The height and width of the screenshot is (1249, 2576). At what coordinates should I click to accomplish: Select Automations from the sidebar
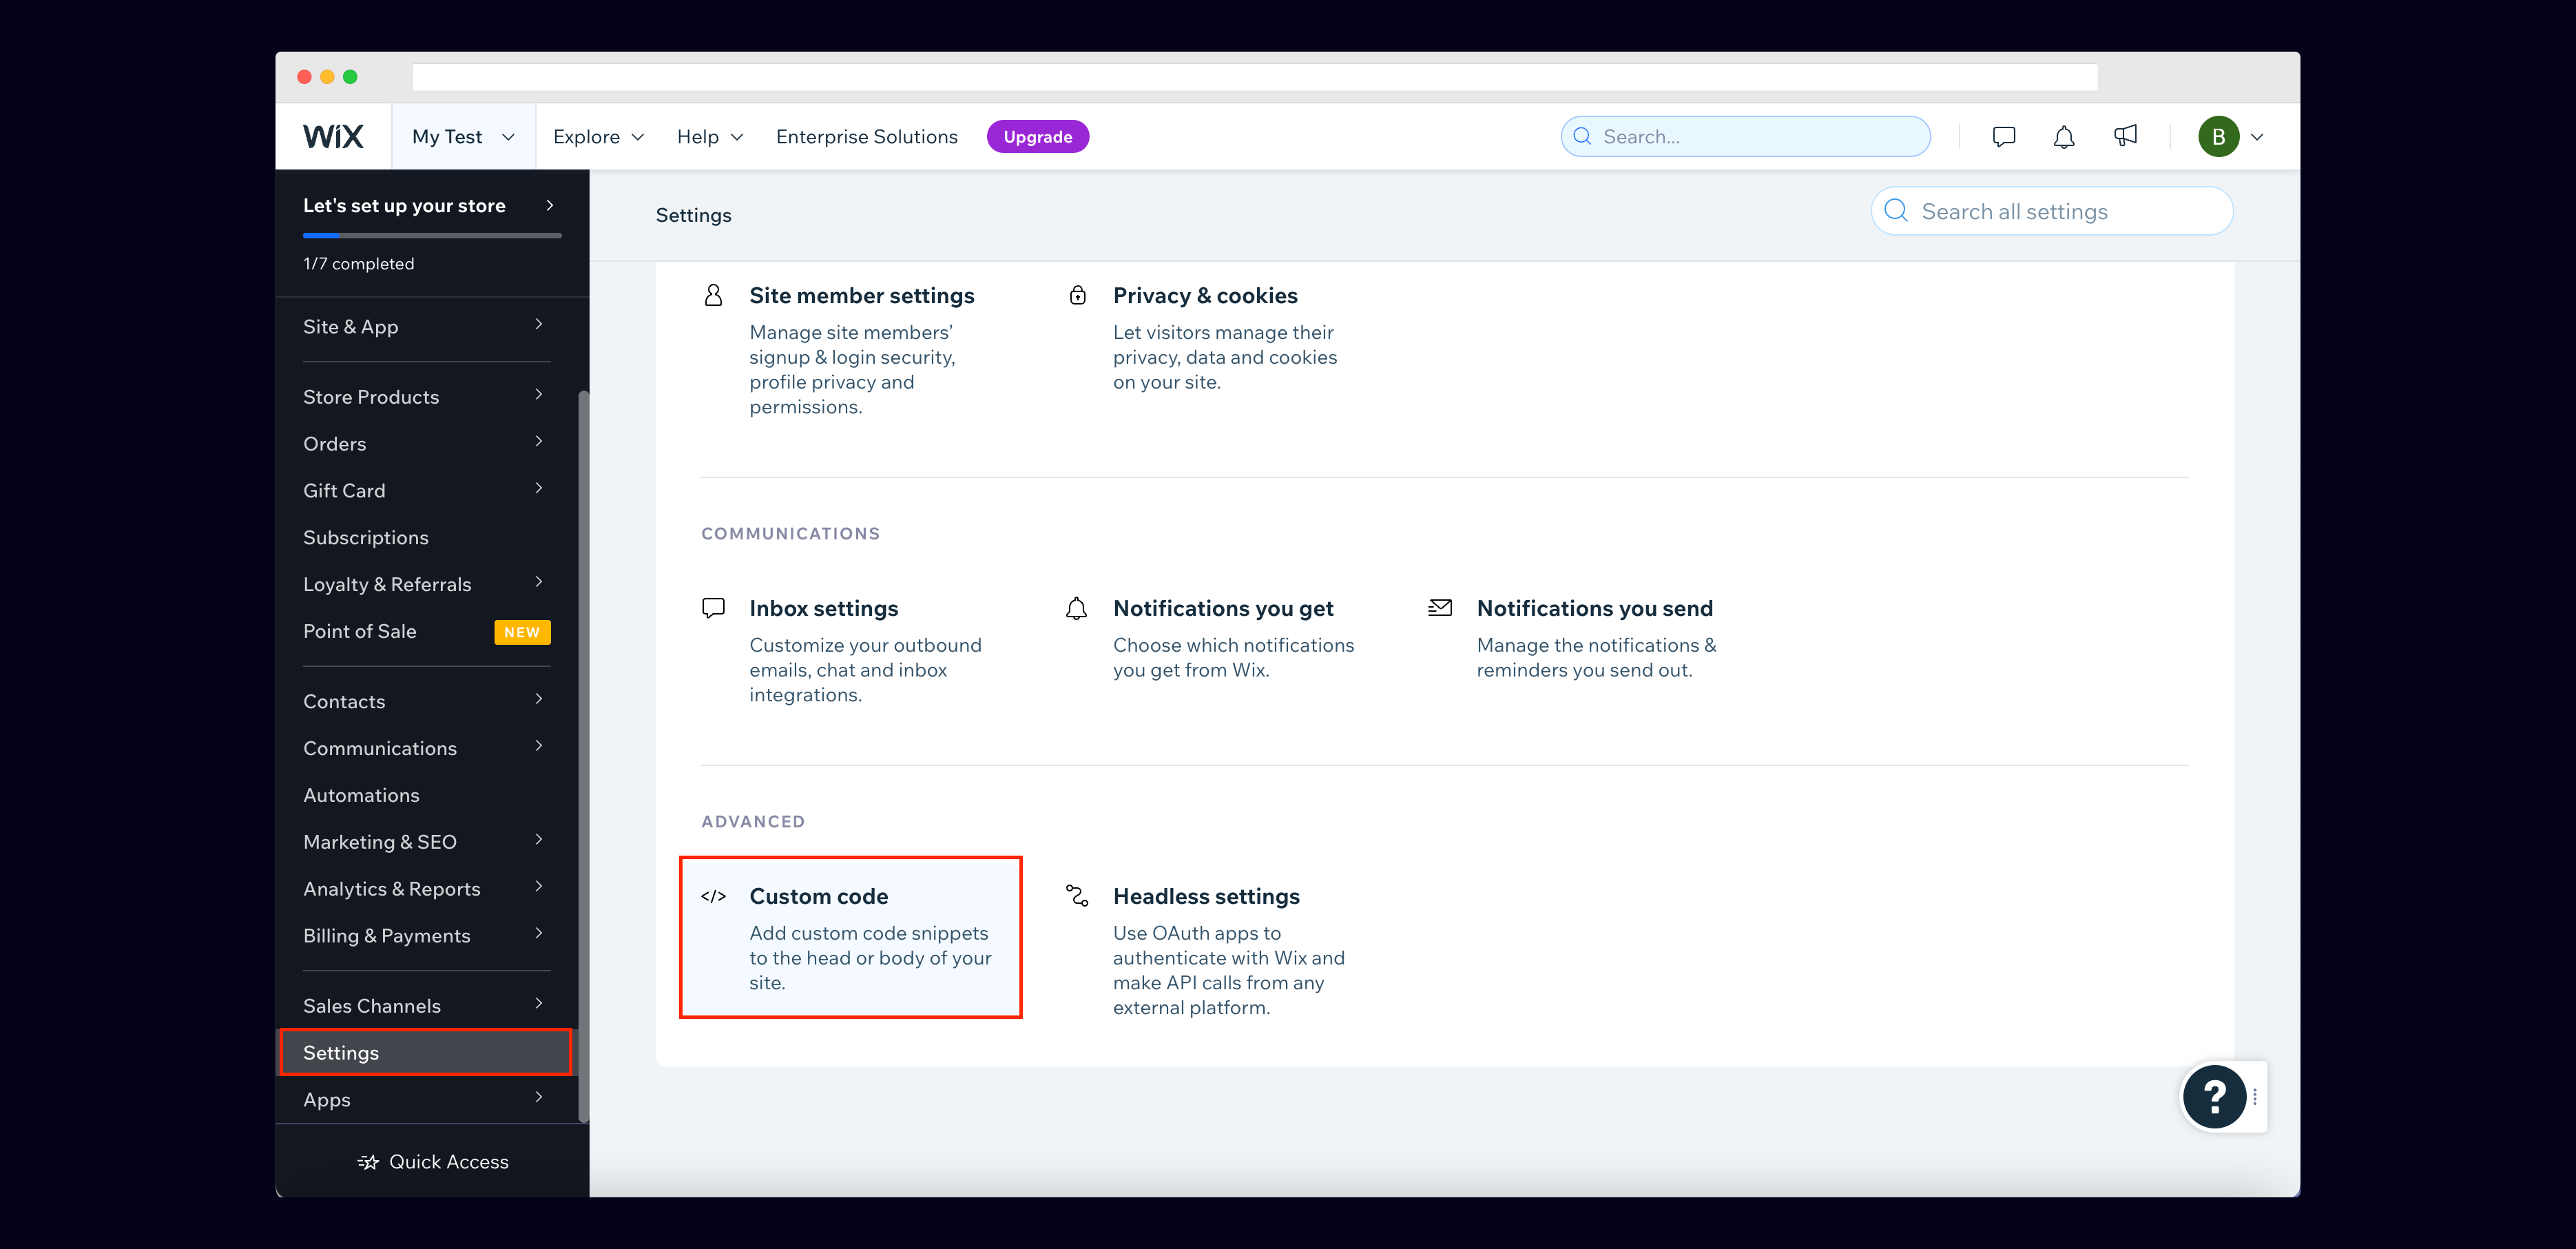coord(361,795)
